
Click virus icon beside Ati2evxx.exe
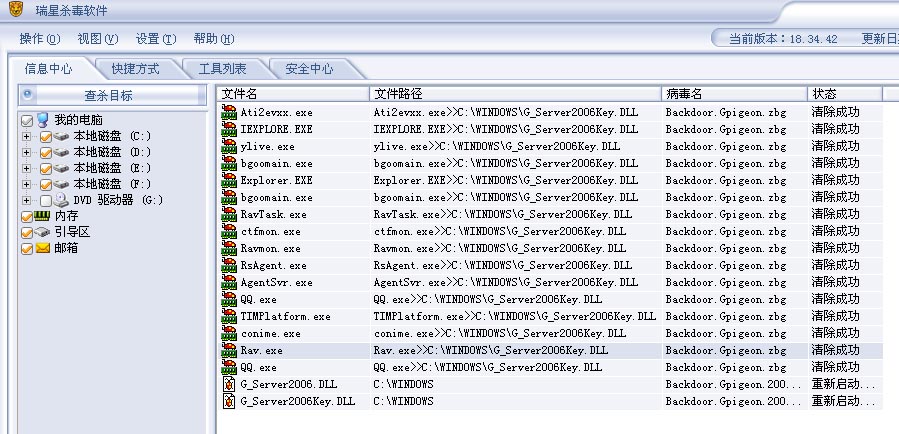(229, 112)
